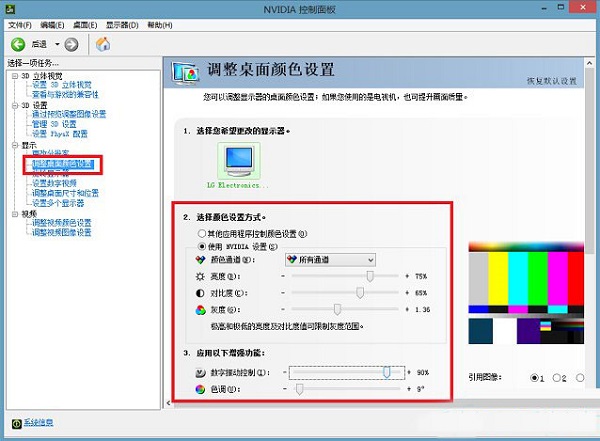600x441 pixels.
Task: Open the 所有通道 color channel dropdown
Action: (x=330, y=260)
